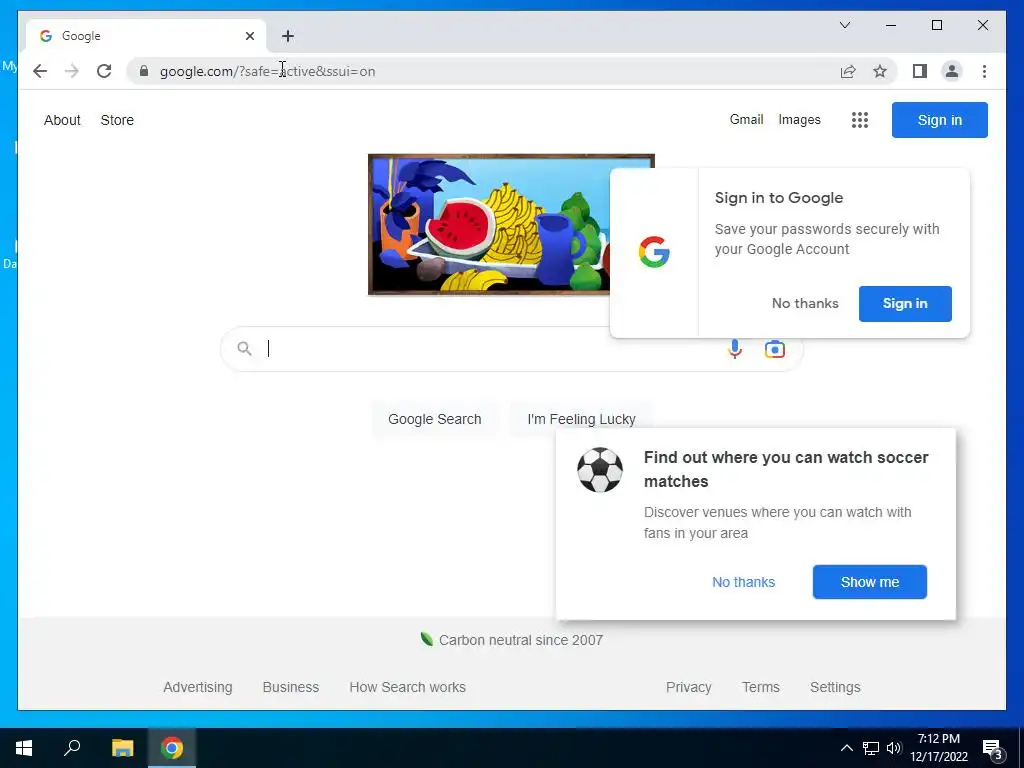Open the Google apps grid icon

pyautogui.click(x=860, y=120)
